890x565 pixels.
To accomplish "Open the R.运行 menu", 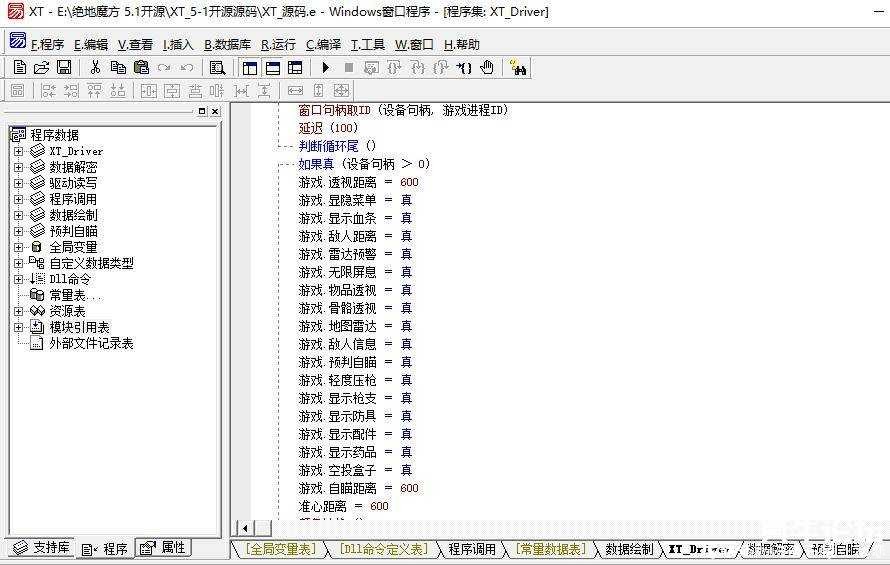I will coord(278,45).
